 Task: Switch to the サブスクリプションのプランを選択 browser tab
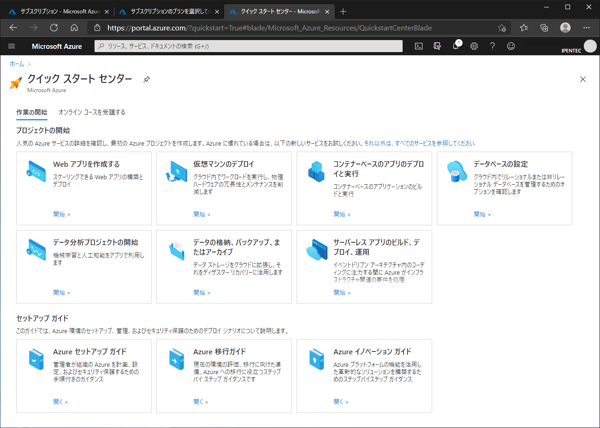click(170, 12)
